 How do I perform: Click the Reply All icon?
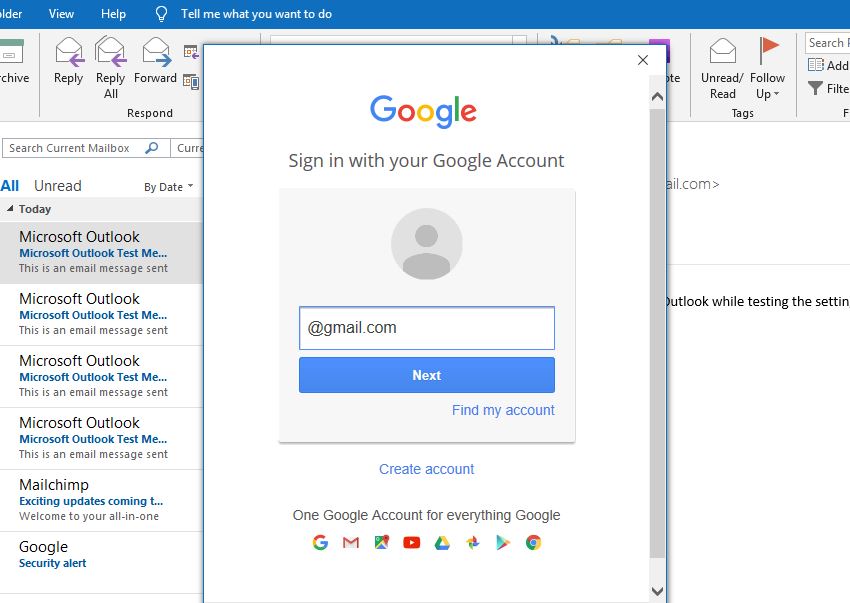coord(111,52)
